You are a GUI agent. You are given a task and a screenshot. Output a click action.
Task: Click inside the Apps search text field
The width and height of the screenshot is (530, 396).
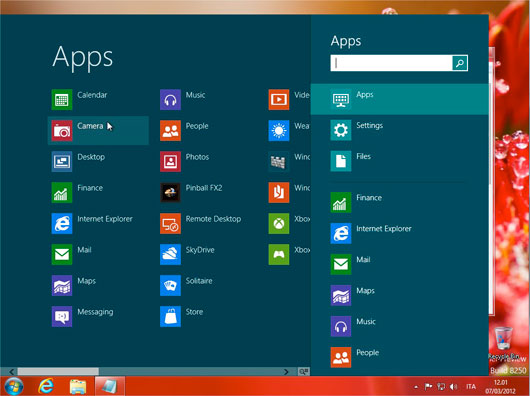pos(391,63)
